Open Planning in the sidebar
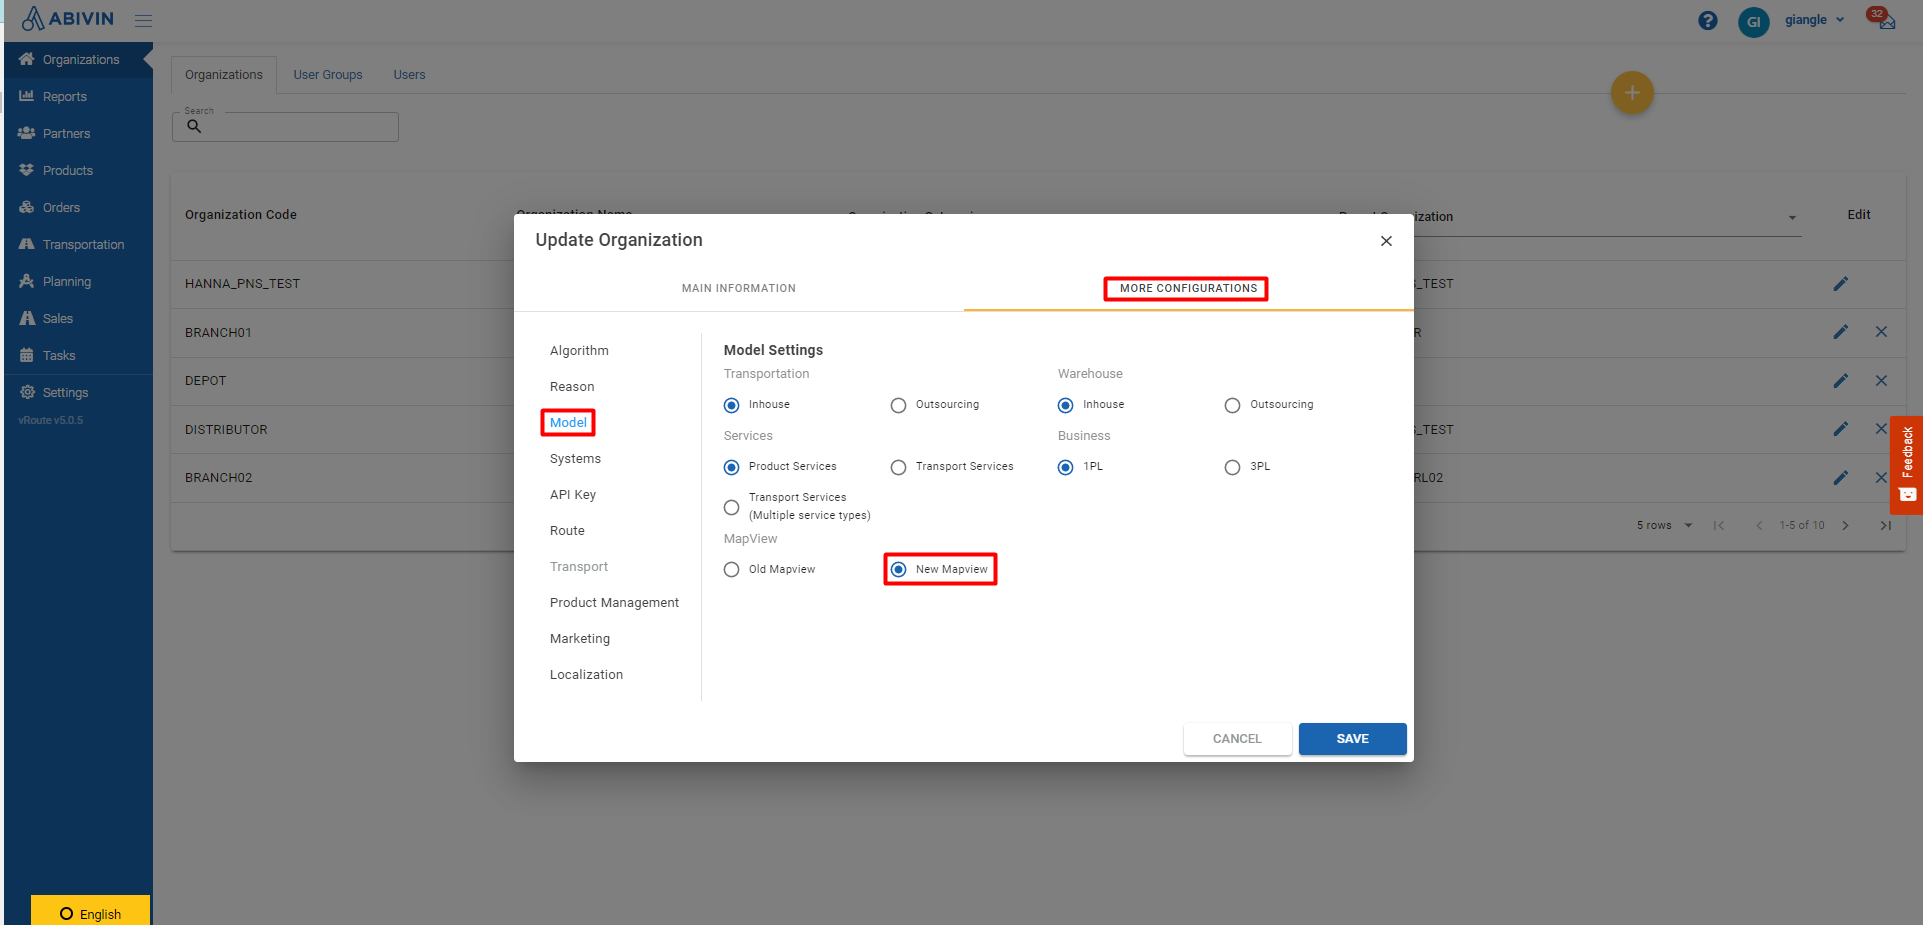 tap(78, 282)
